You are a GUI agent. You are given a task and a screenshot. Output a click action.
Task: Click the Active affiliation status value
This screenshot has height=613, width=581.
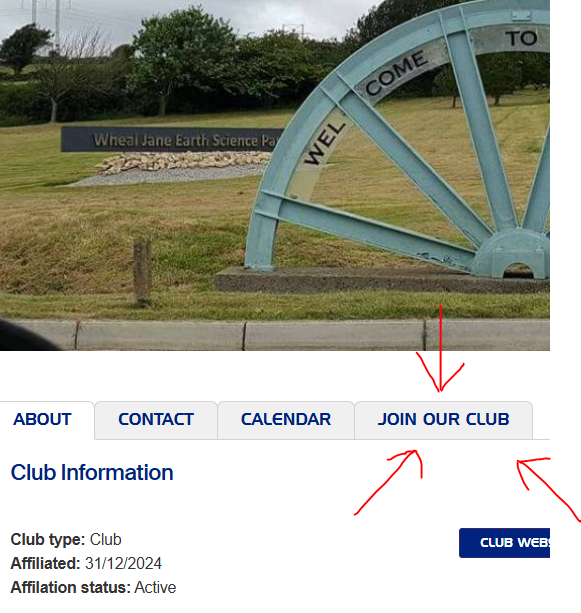point(155,588)
